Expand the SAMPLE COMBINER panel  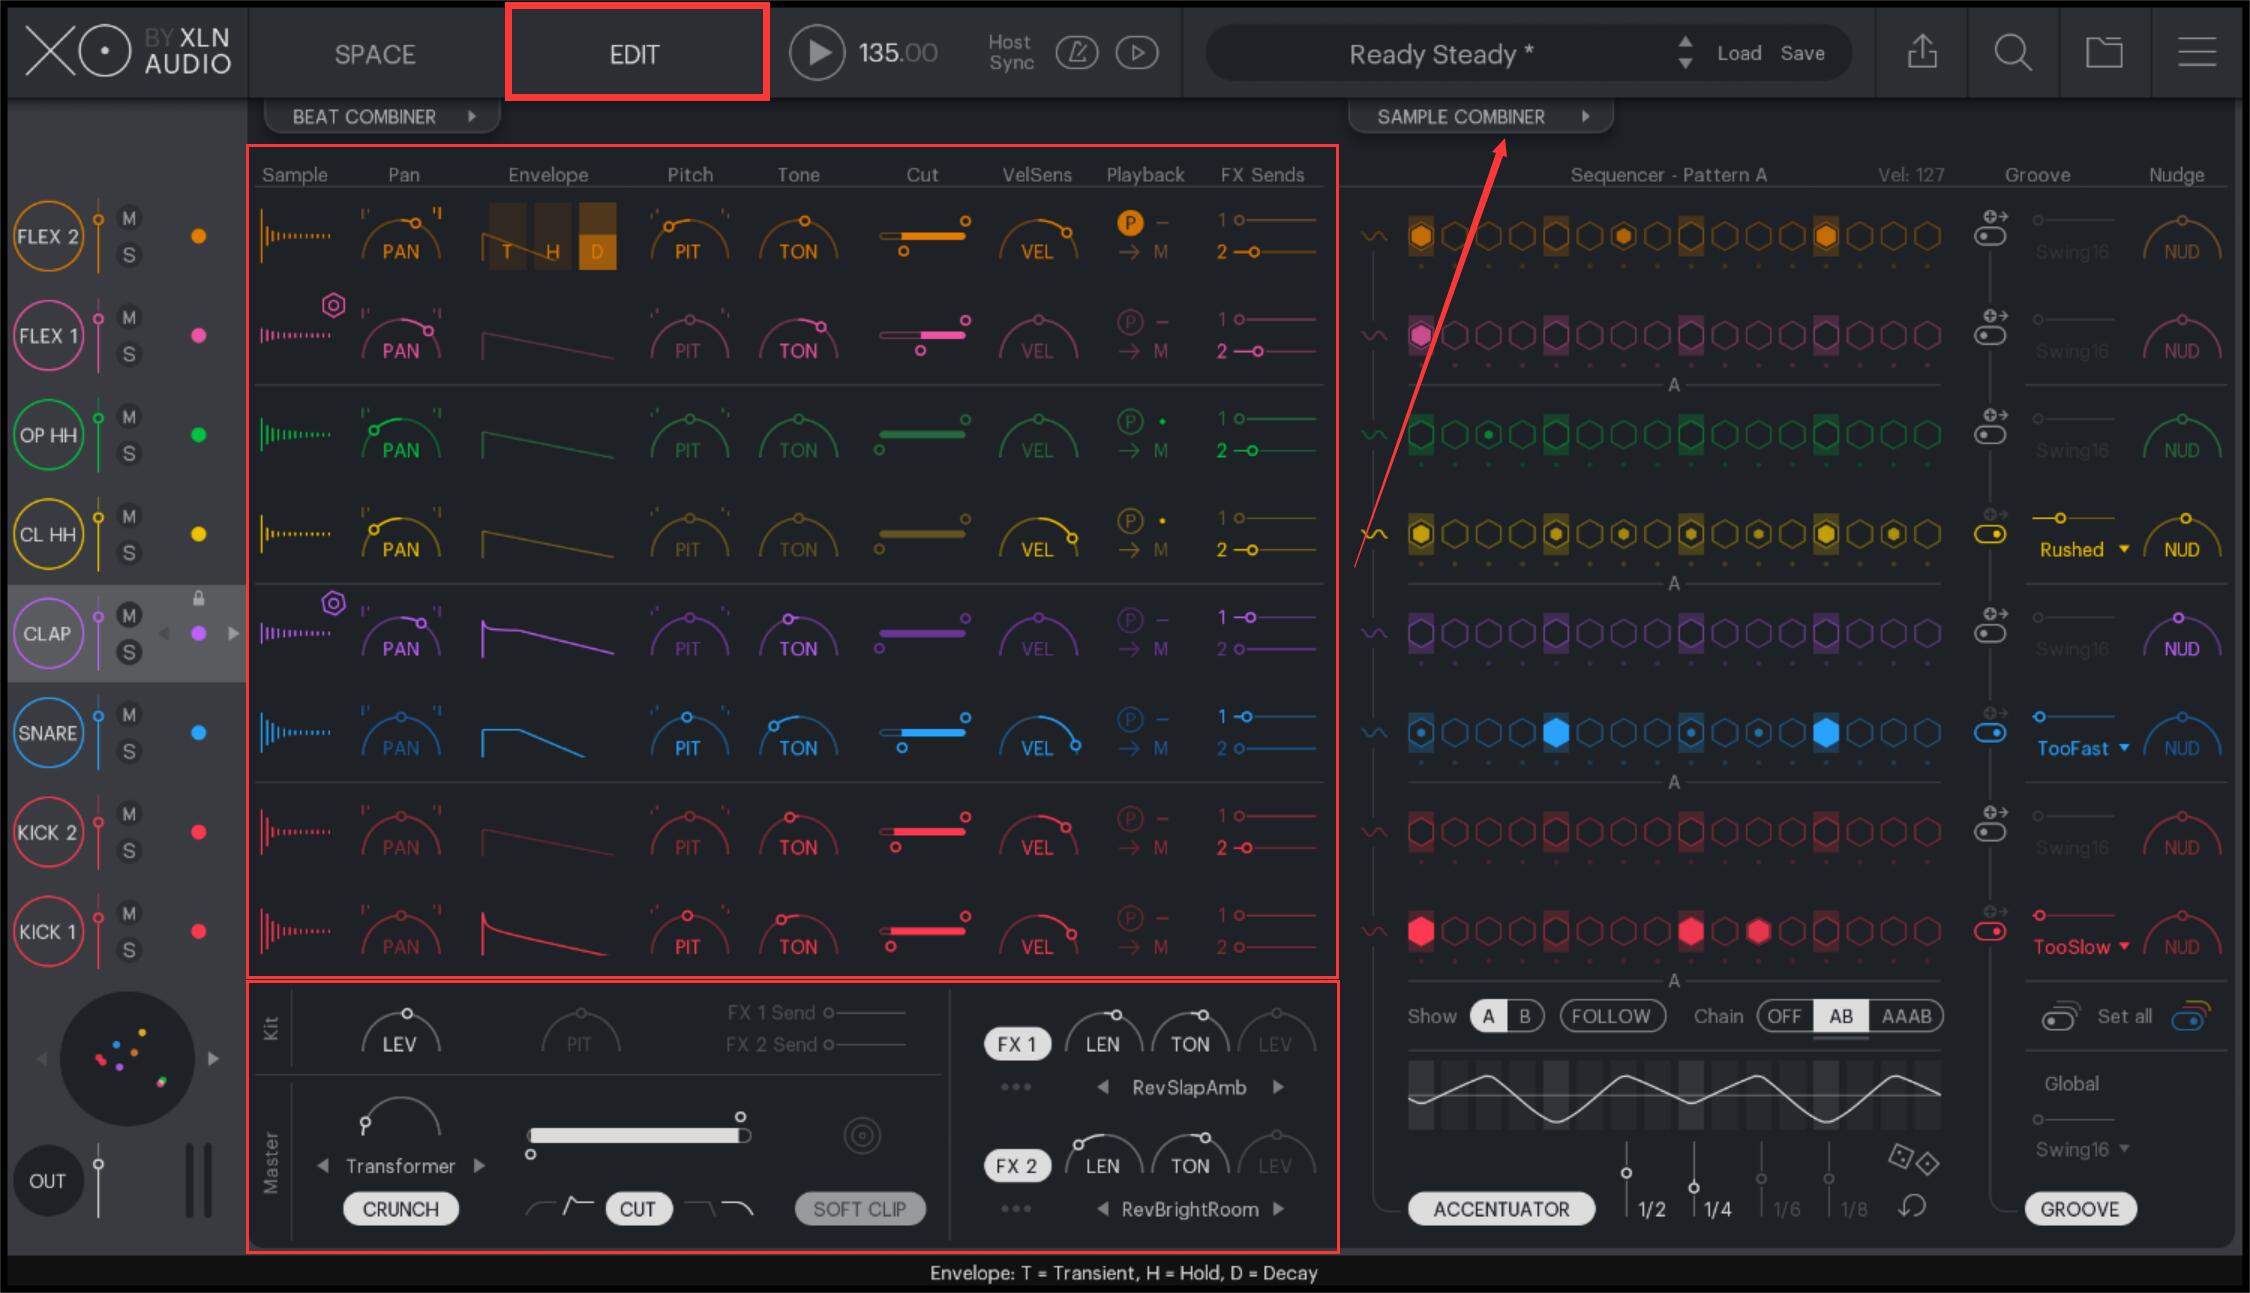[x=1480, y=117]
